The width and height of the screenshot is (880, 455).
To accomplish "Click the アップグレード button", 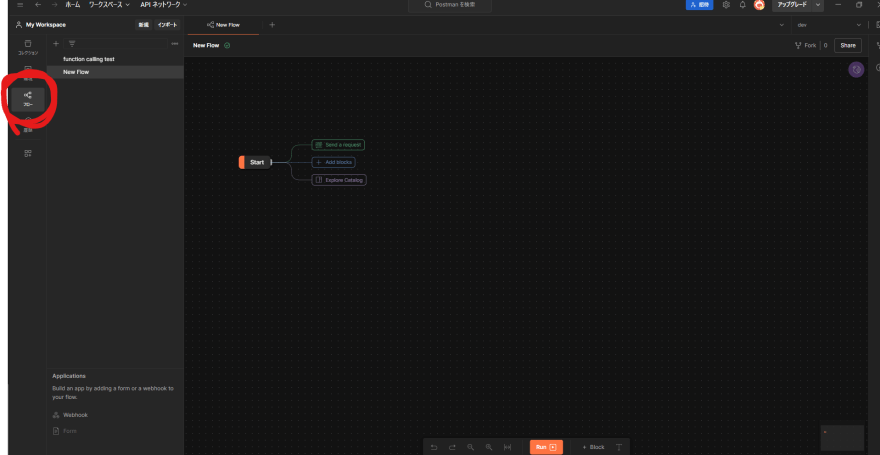I will tap(792, 4).
